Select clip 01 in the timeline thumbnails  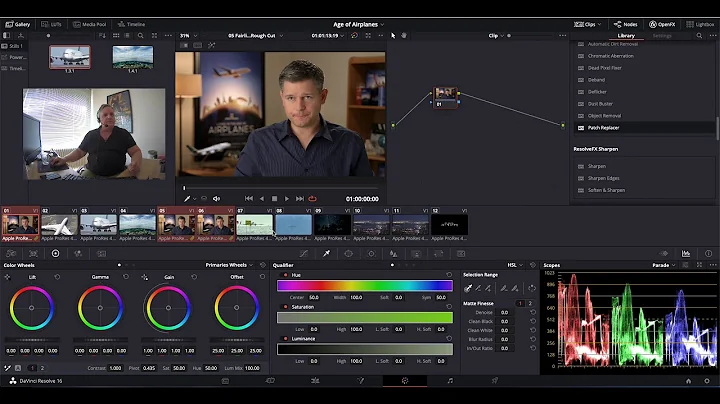pyautogui.click(x=20, y=225)
